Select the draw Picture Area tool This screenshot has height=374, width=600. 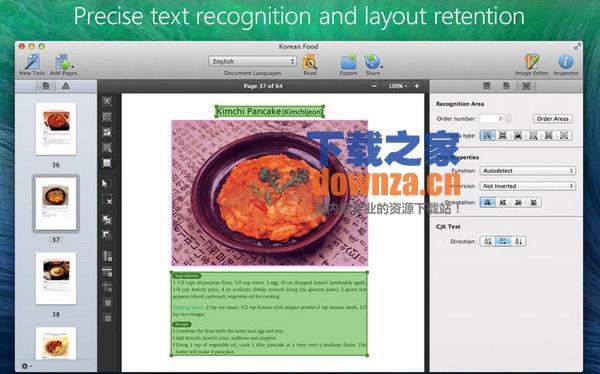tap(107, 132)
